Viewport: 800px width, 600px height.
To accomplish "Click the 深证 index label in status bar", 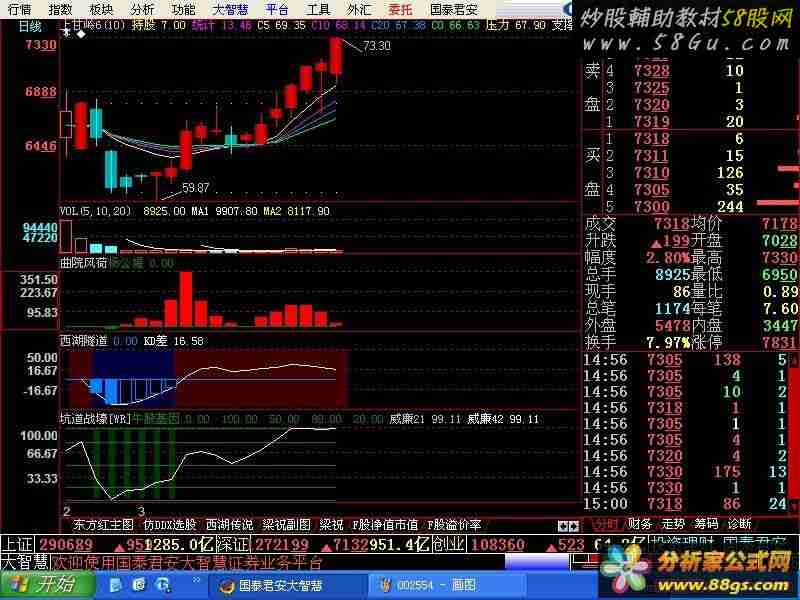I will 233,544.
